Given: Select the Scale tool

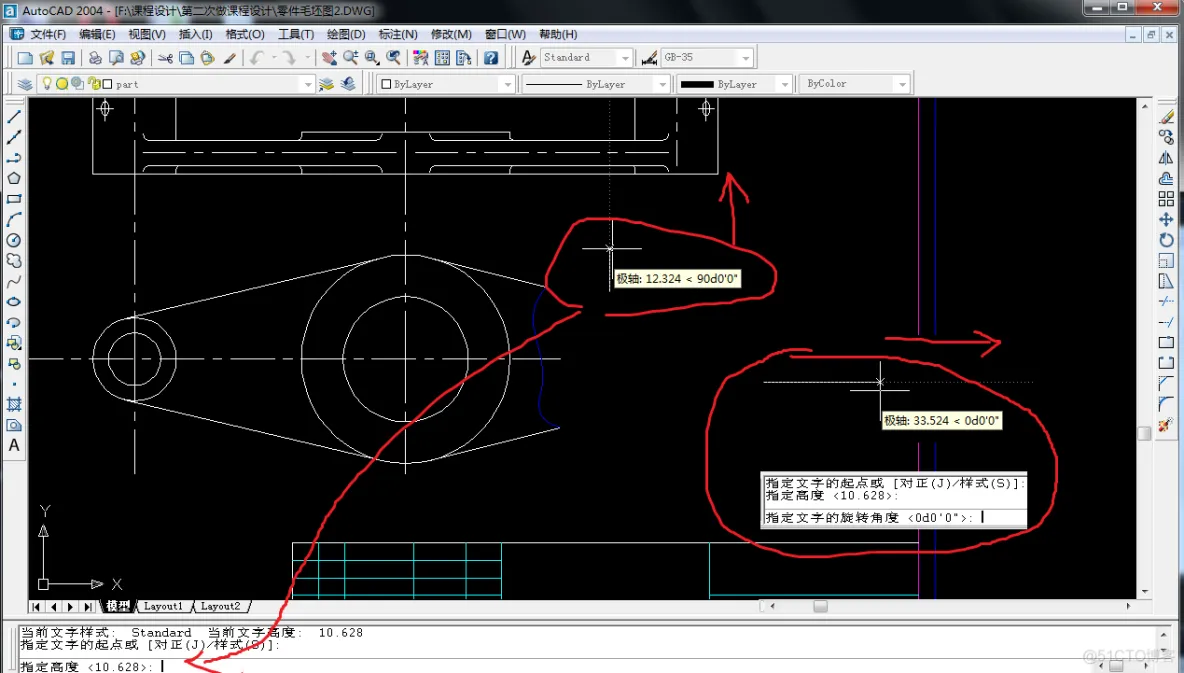Looking at the screenshot, I should [1167, 261].
